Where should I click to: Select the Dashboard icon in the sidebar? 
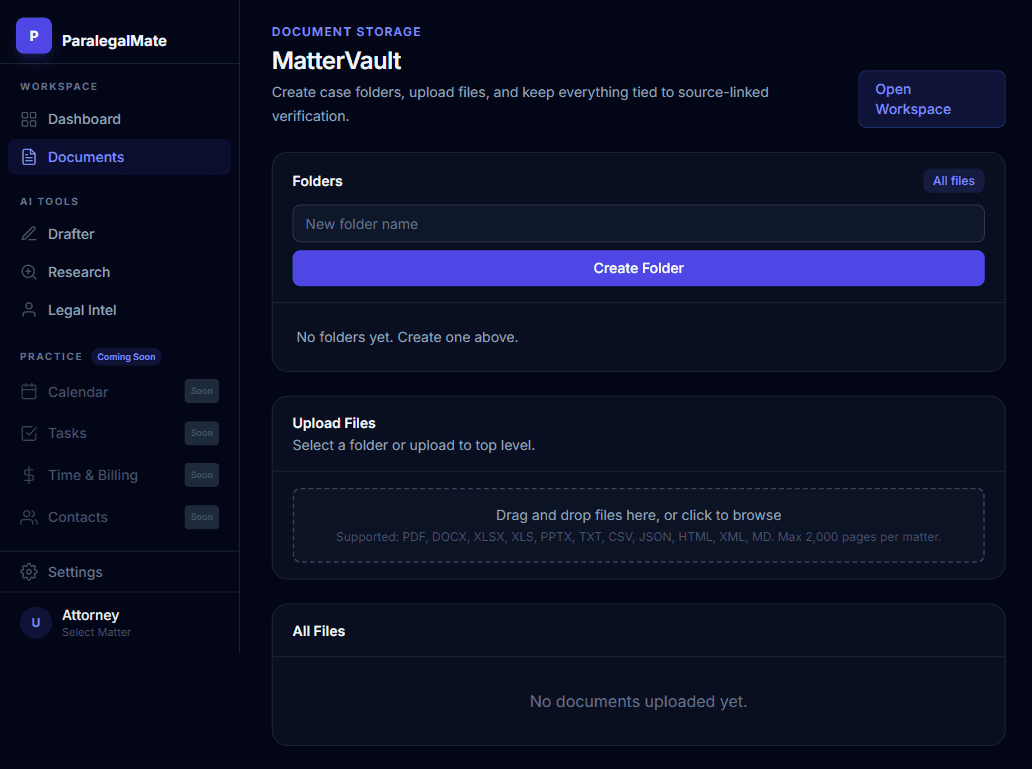pos(30,119)
